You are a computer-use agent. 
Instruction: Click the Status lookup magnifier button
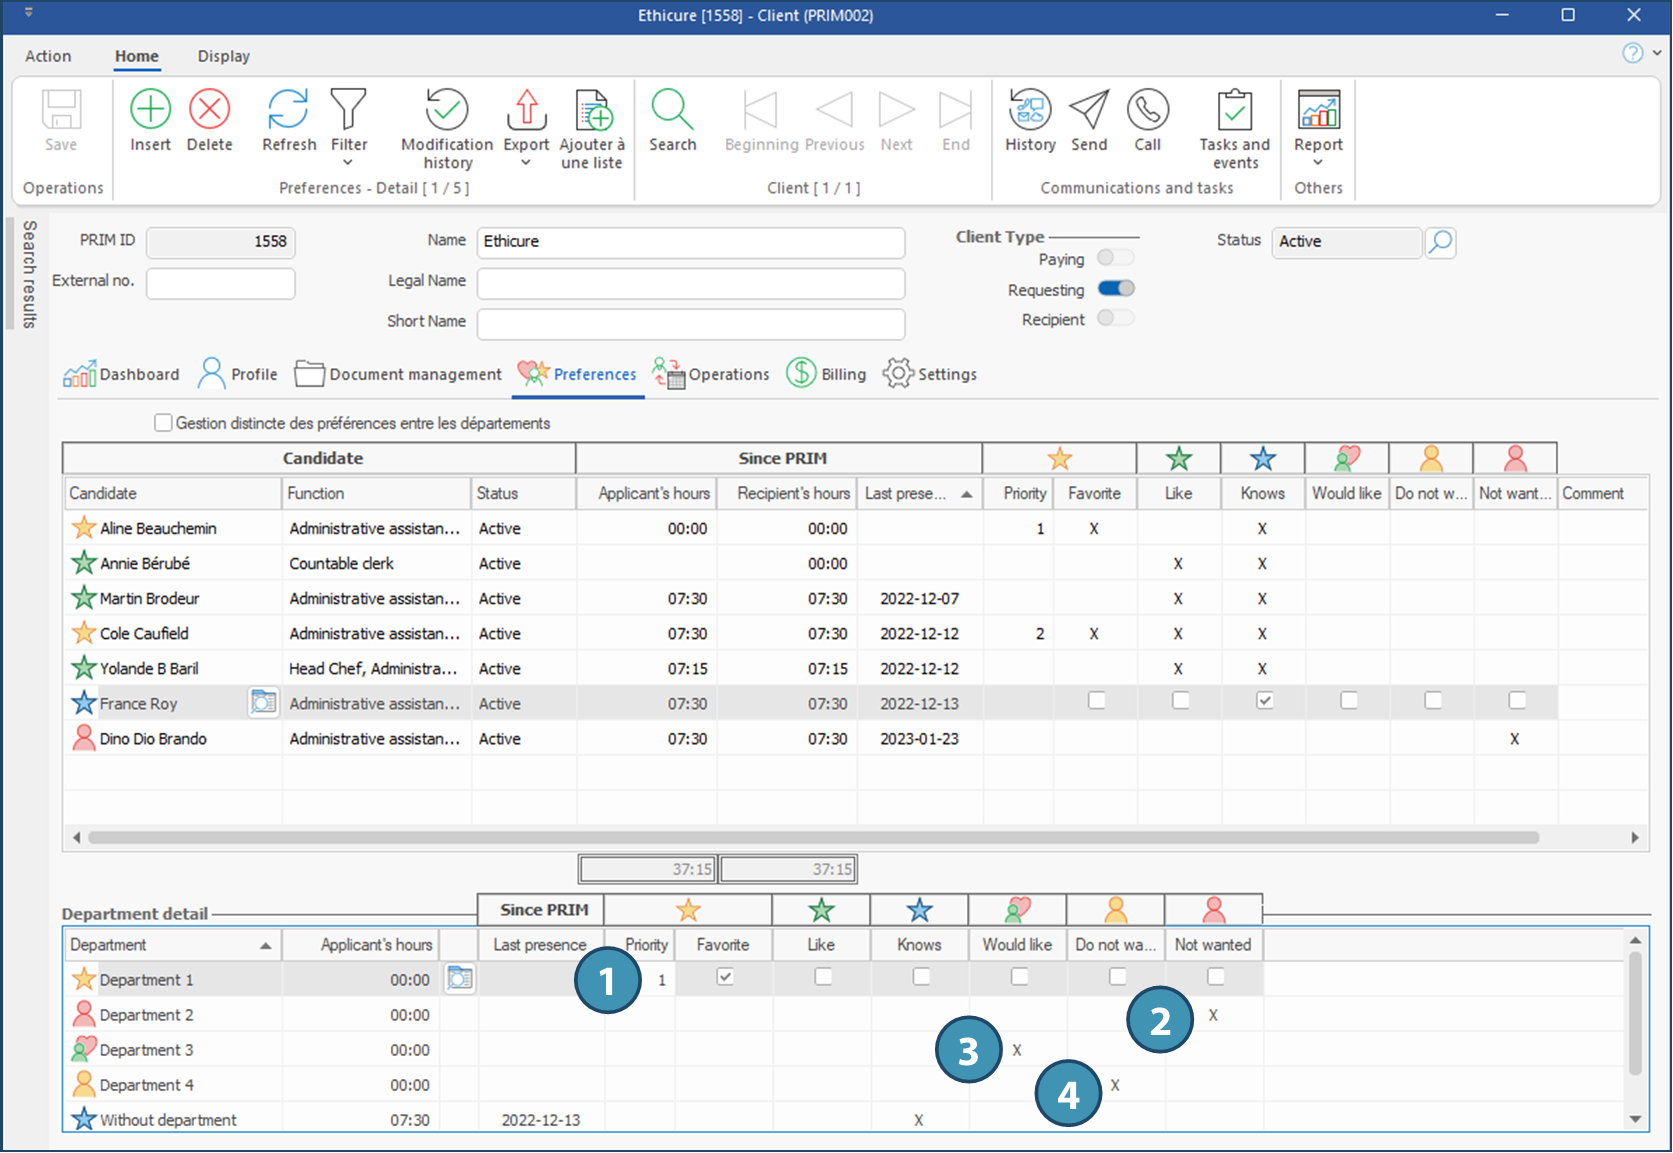tap(1440, 242)
